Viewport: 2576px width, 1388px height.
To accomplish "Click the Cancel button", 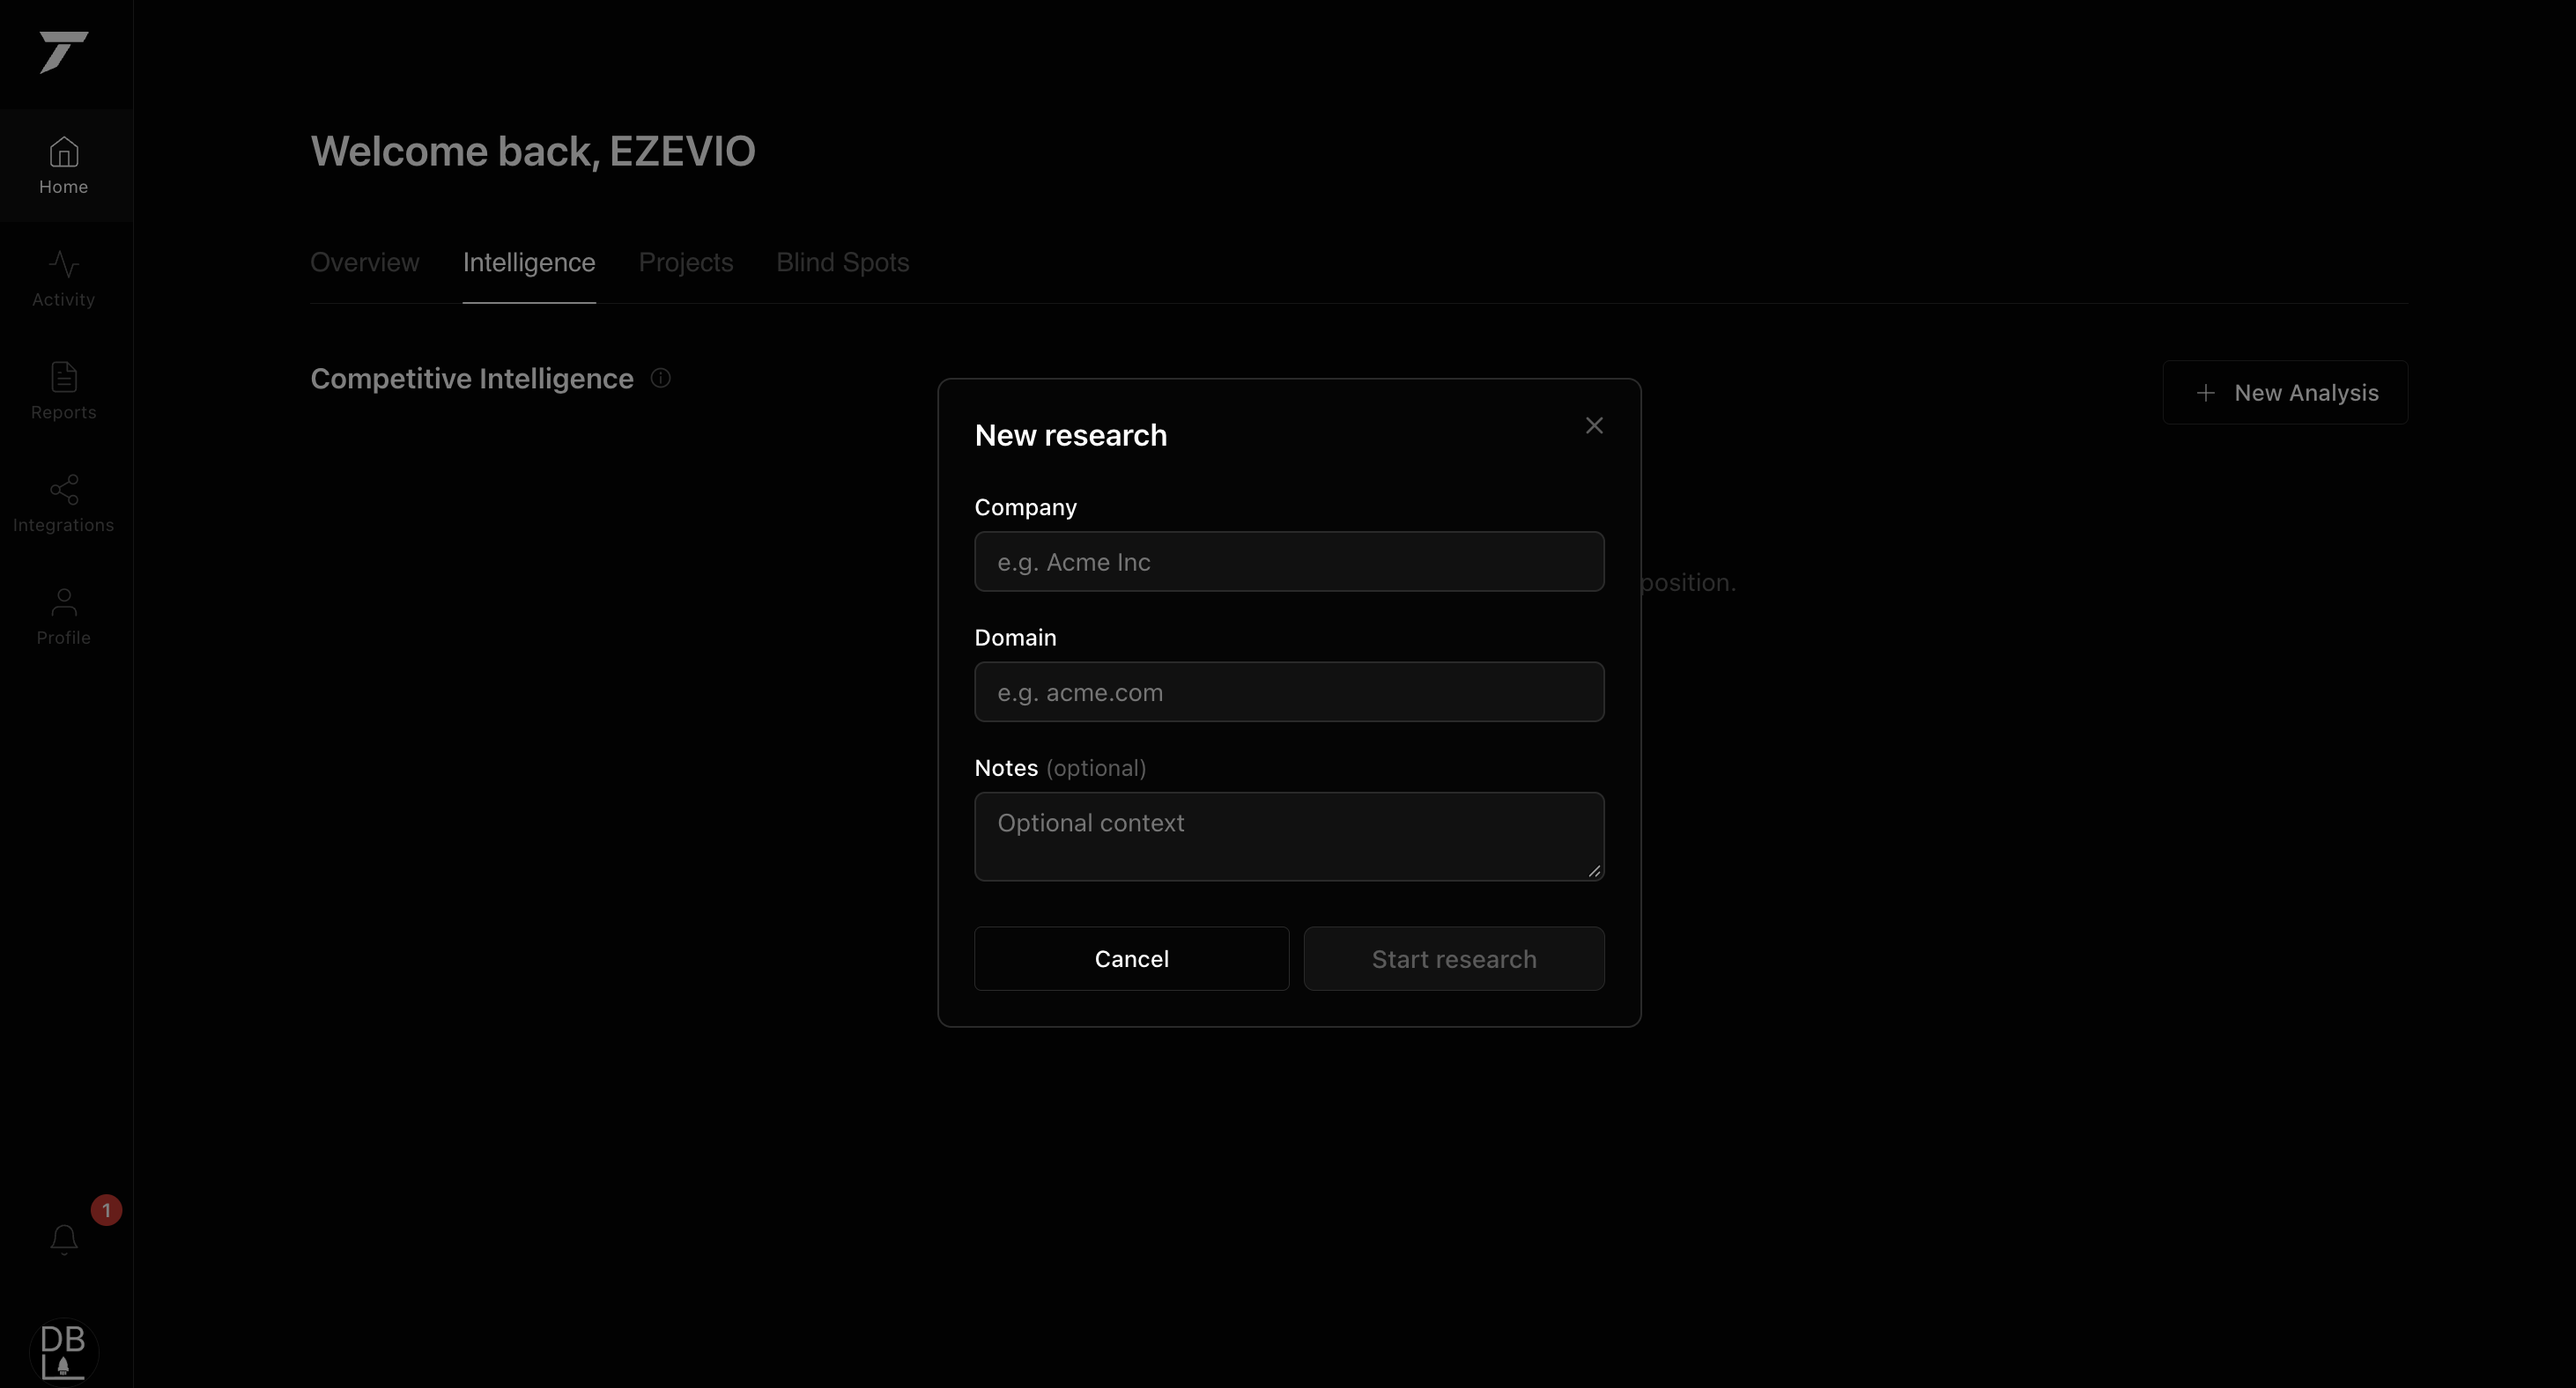I will (1132, 958).
